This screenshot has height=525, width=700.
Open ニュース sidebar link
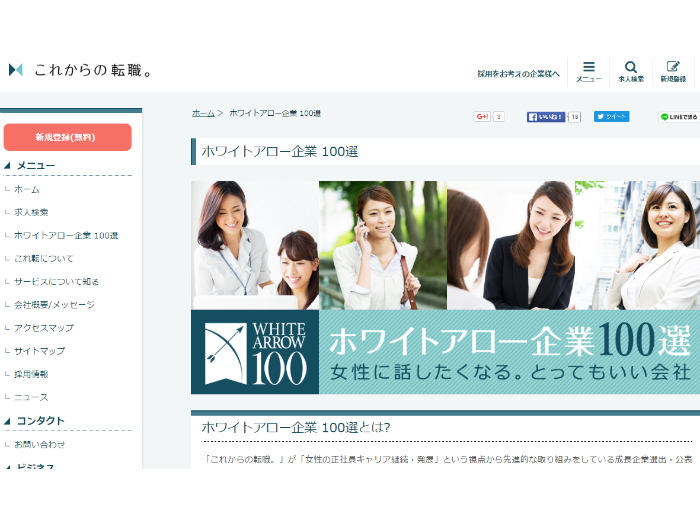(31, 397)
